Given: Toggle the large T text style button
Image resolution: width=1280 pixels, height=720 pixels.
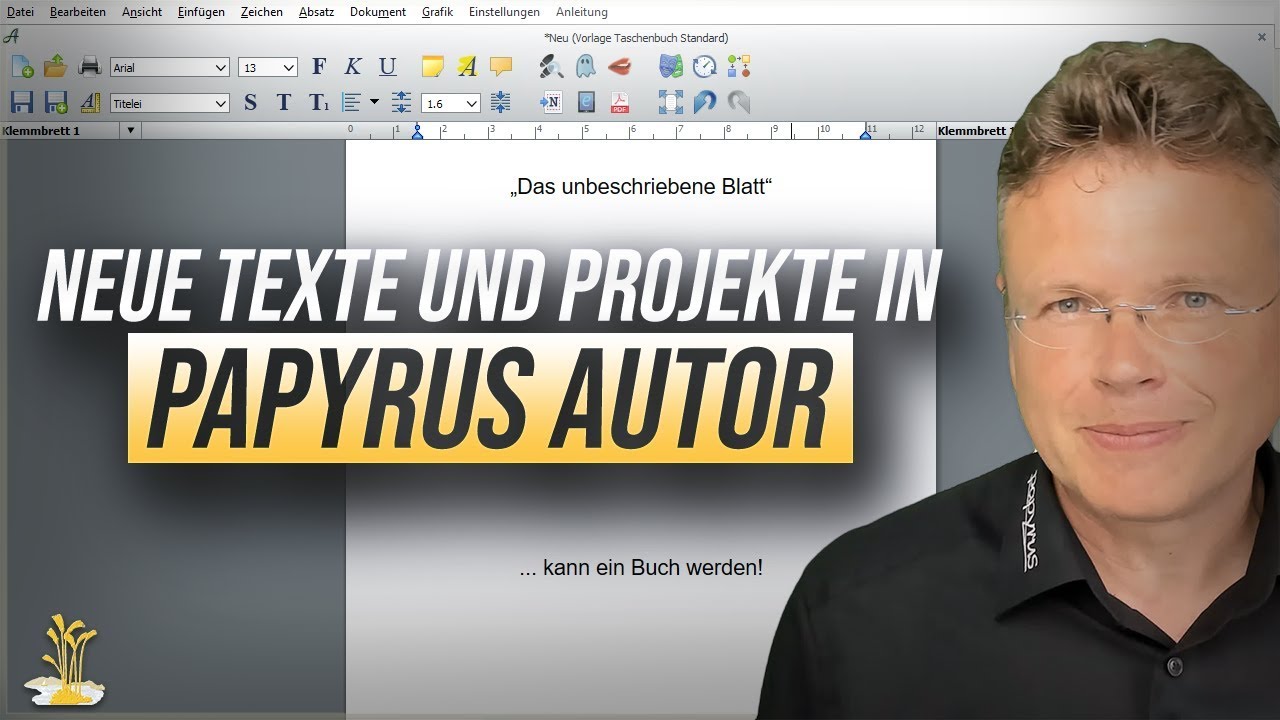Looking at the screenshot, I should (284, 103).
